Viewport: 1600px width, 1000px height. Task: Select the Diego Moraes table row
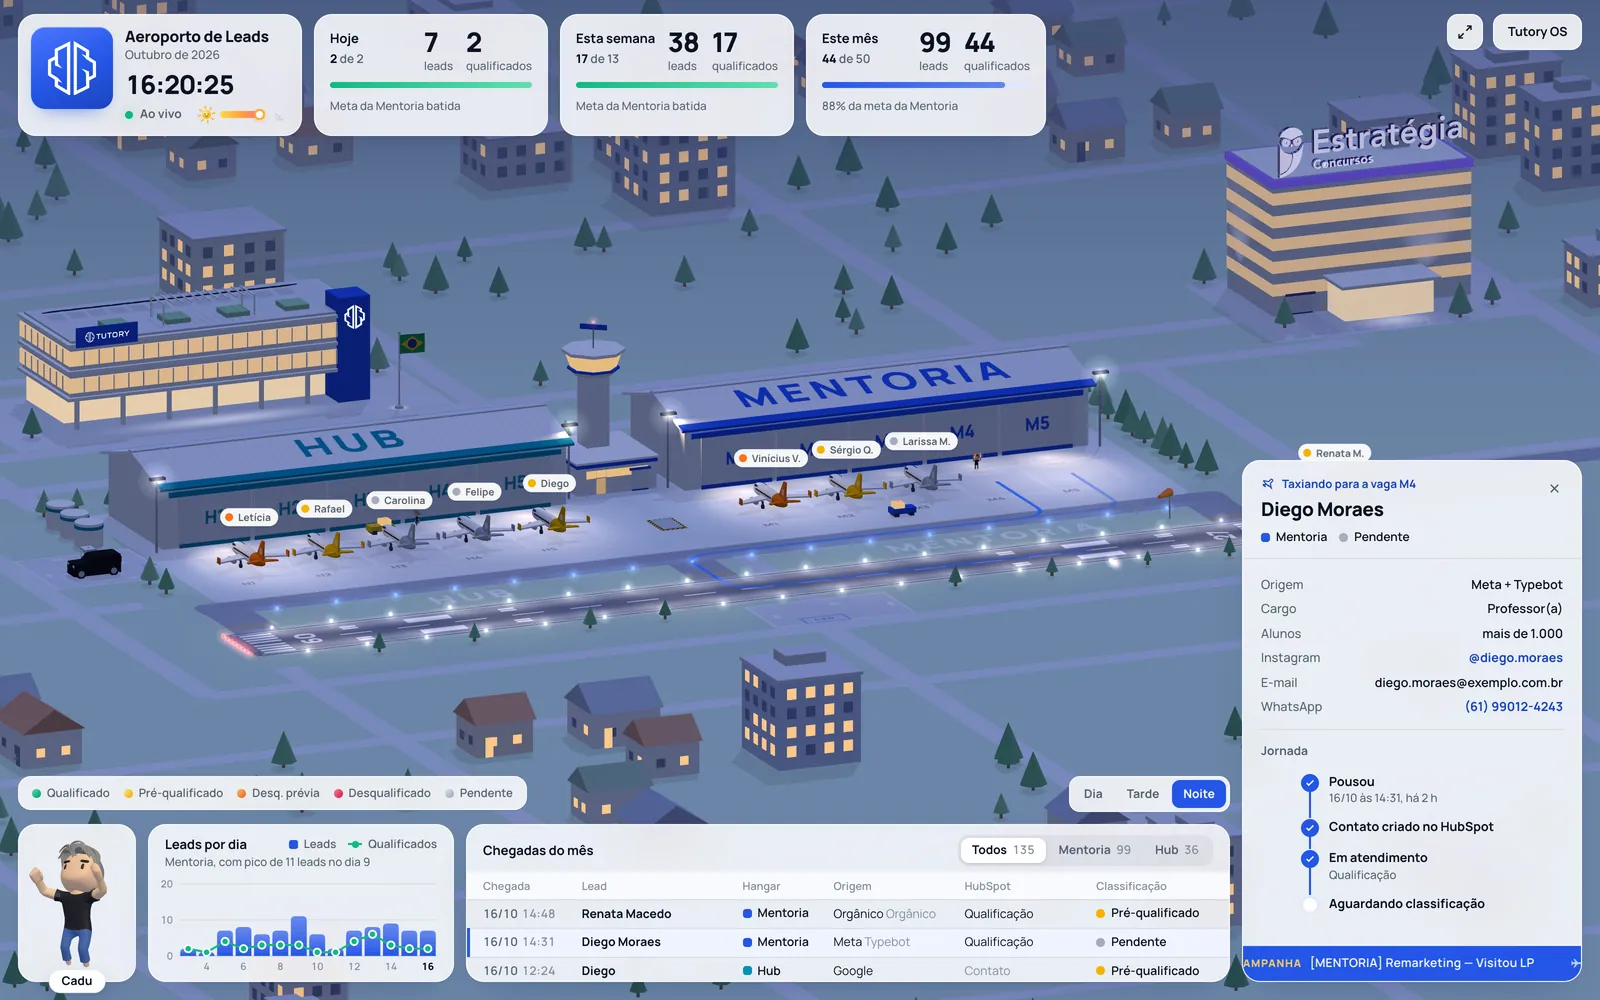(848, 942)
